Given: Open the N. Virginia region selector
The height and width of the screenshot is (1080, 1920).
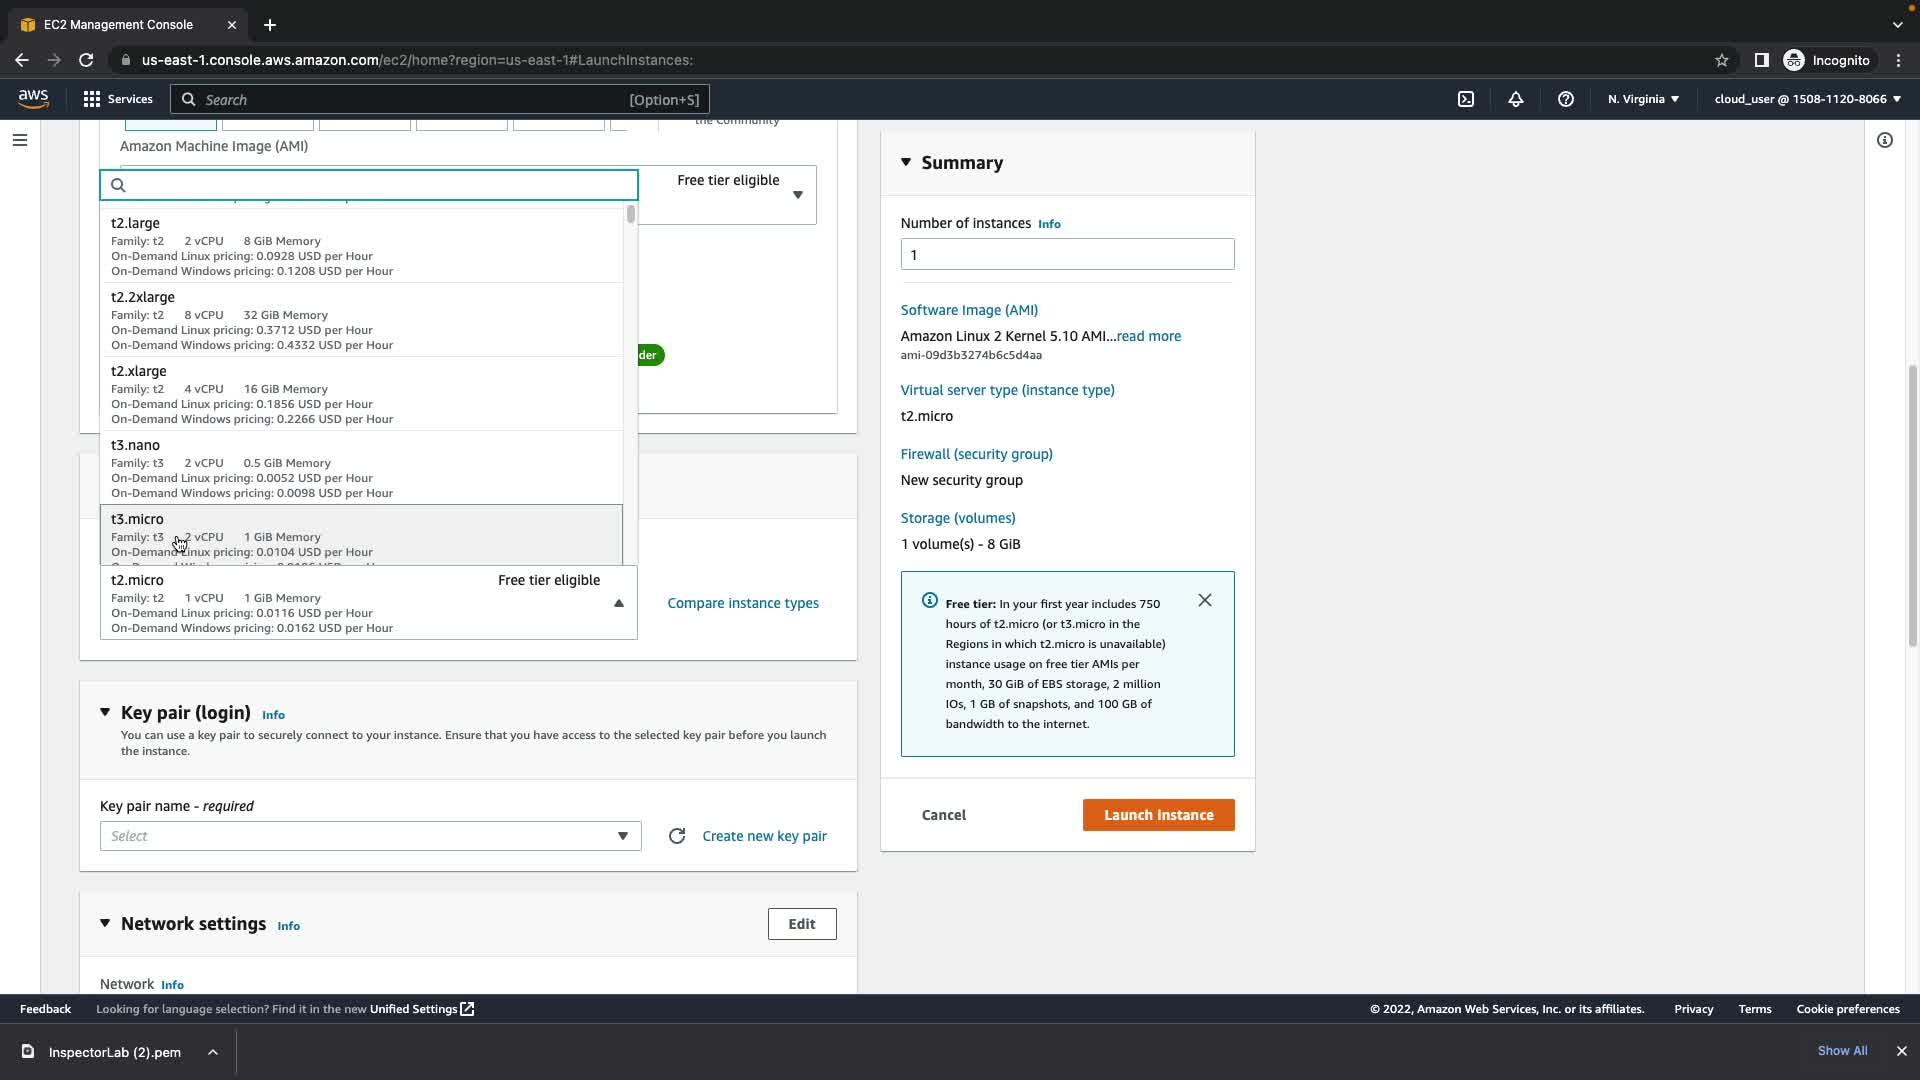Looking at the screenshot, I should point(1643,99).
